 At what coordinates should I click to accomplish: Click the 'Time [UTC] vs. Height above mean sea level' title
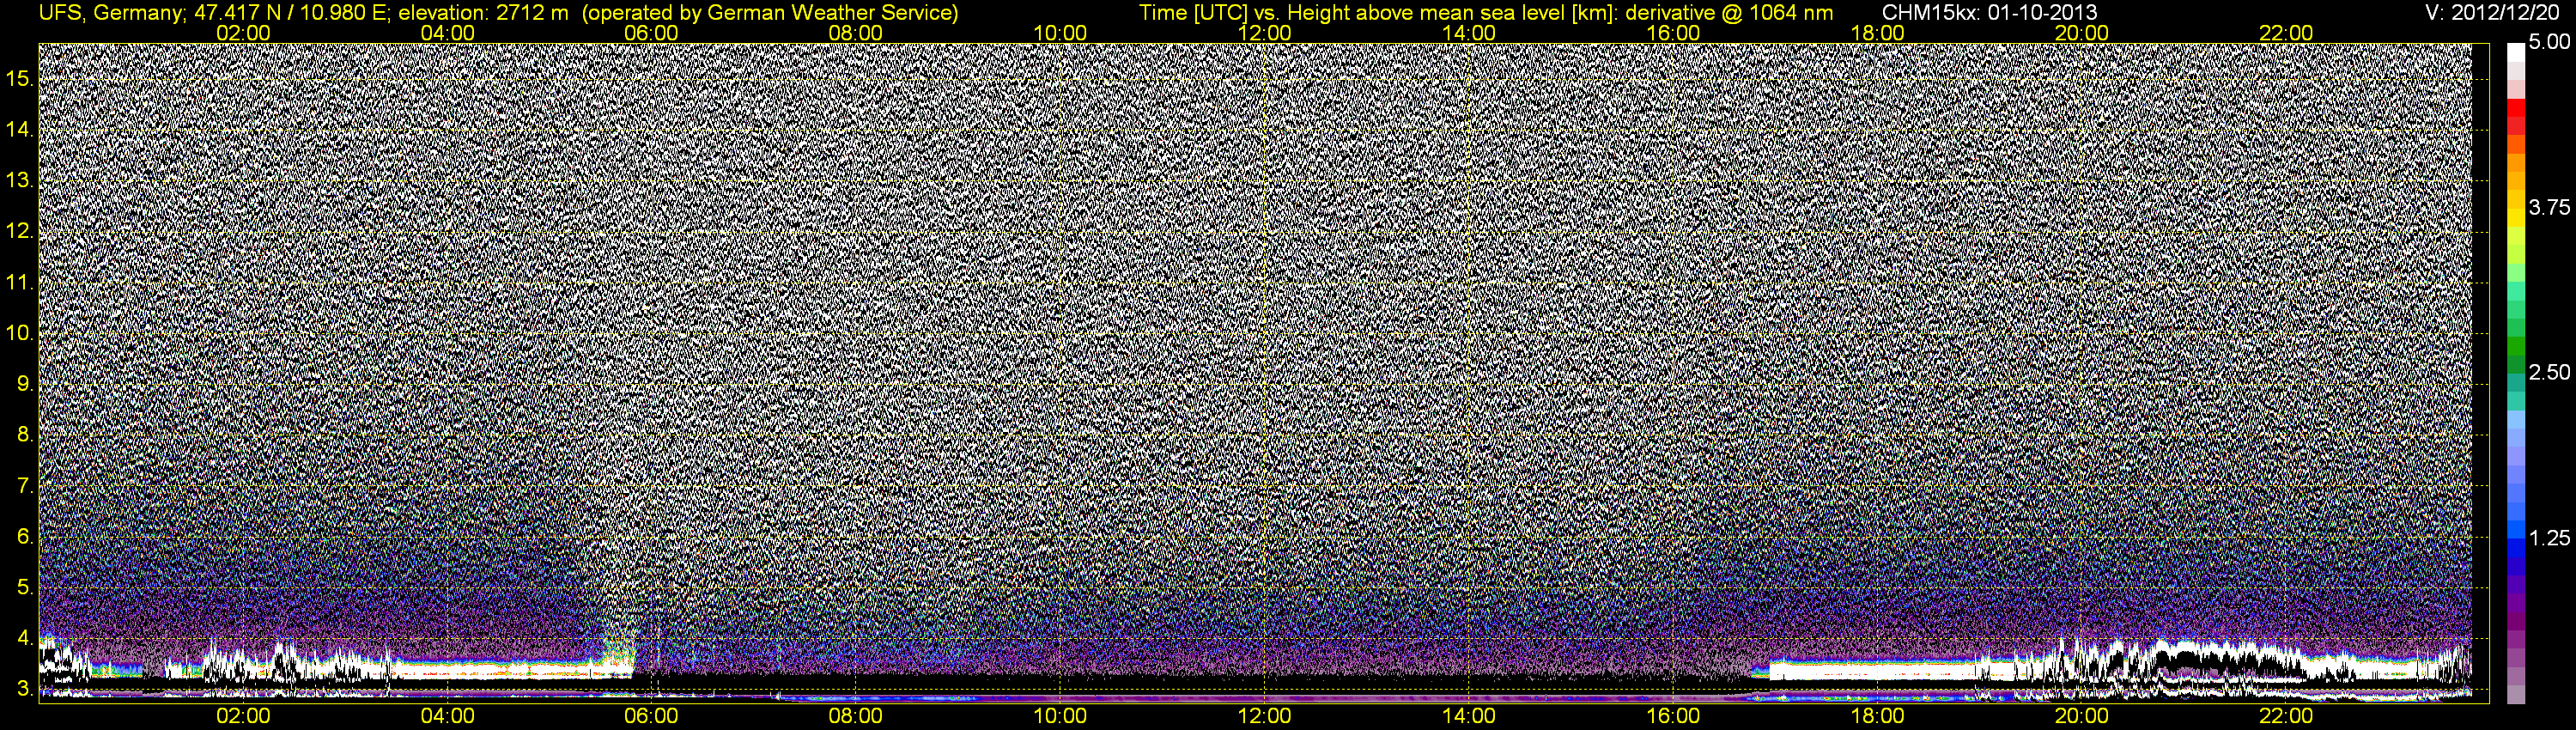(1379, 12)
